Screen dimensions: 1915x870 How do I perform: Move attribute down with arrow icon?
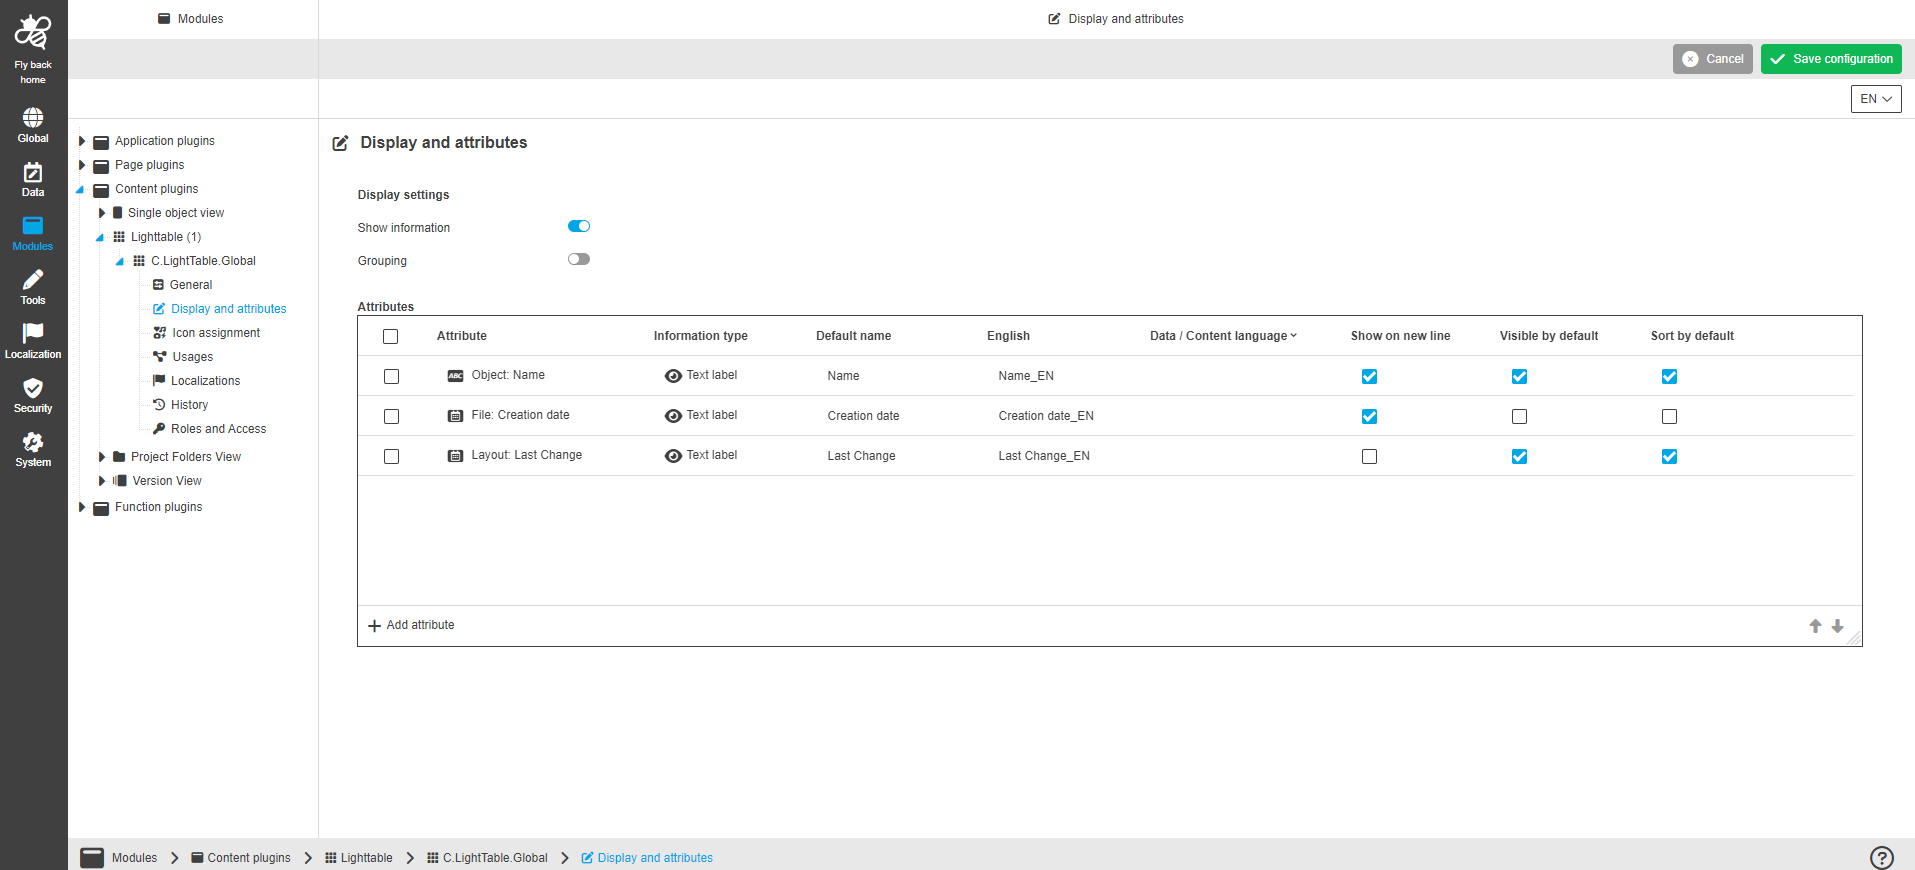1837,626
